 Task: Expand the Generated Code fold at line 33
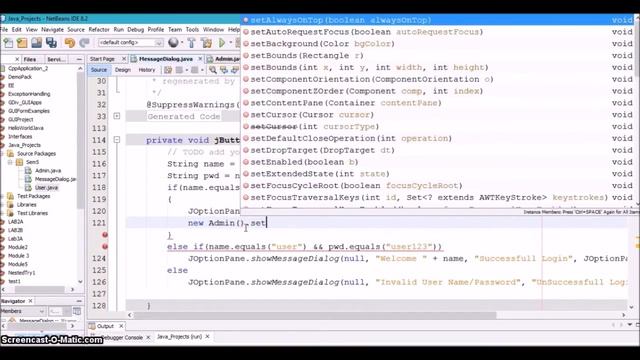coord(117,116)
